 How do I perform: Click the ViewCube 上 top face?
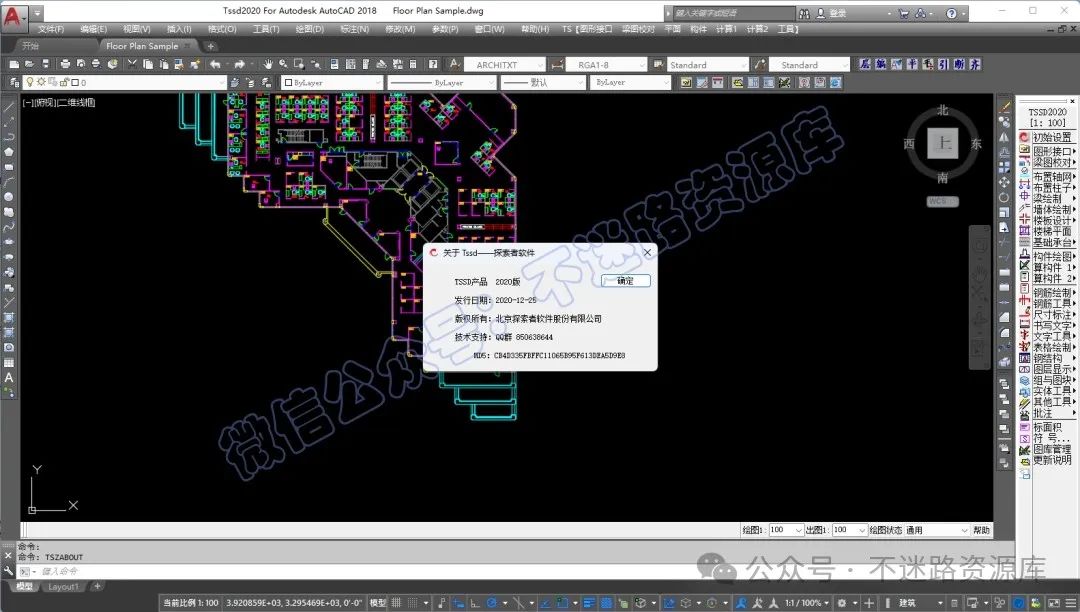point(943,144)
